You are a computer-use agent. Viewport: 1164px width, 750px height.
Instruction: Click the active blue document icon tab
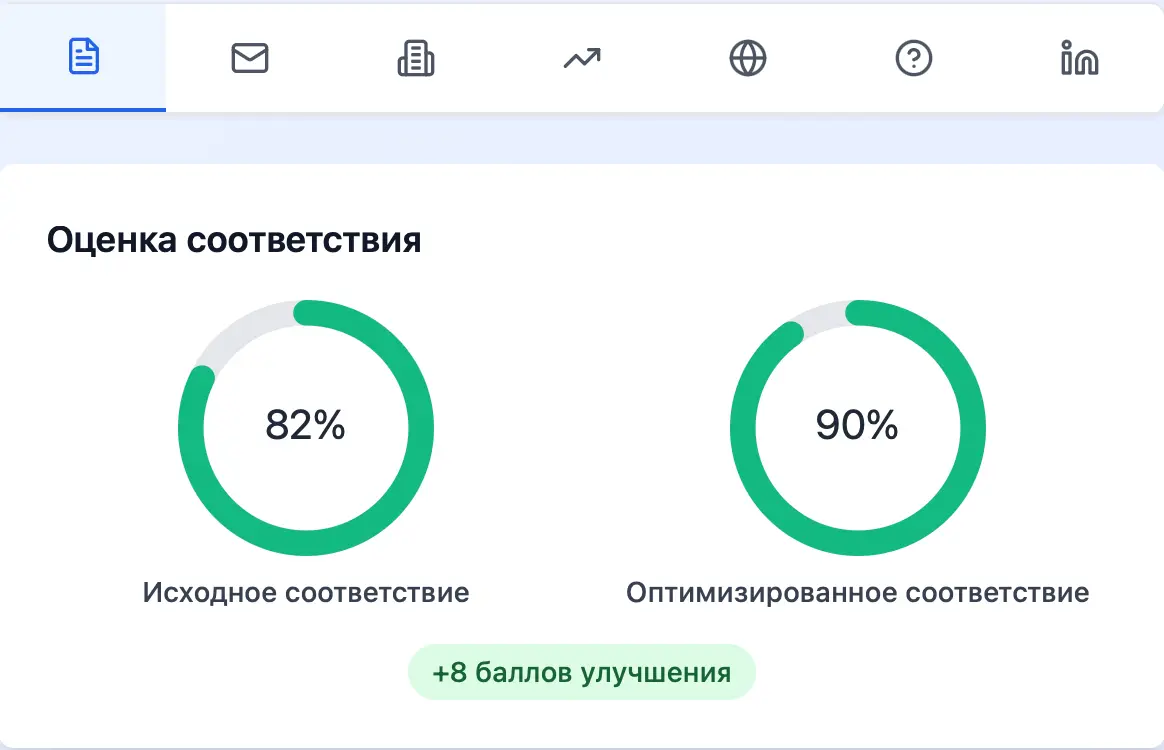pyautogui.click(x=83, y=57)
